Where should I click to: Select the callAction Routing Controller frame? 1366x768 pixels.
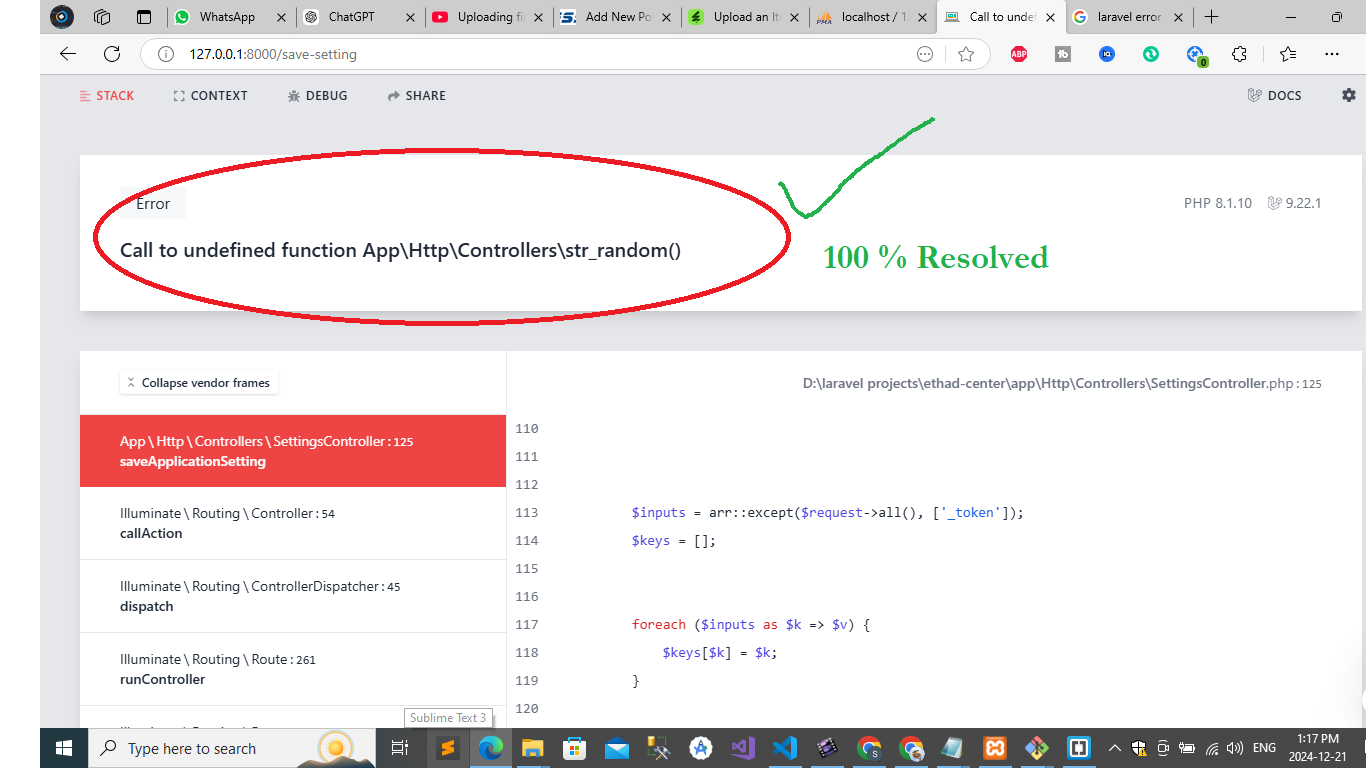[293, 523]
